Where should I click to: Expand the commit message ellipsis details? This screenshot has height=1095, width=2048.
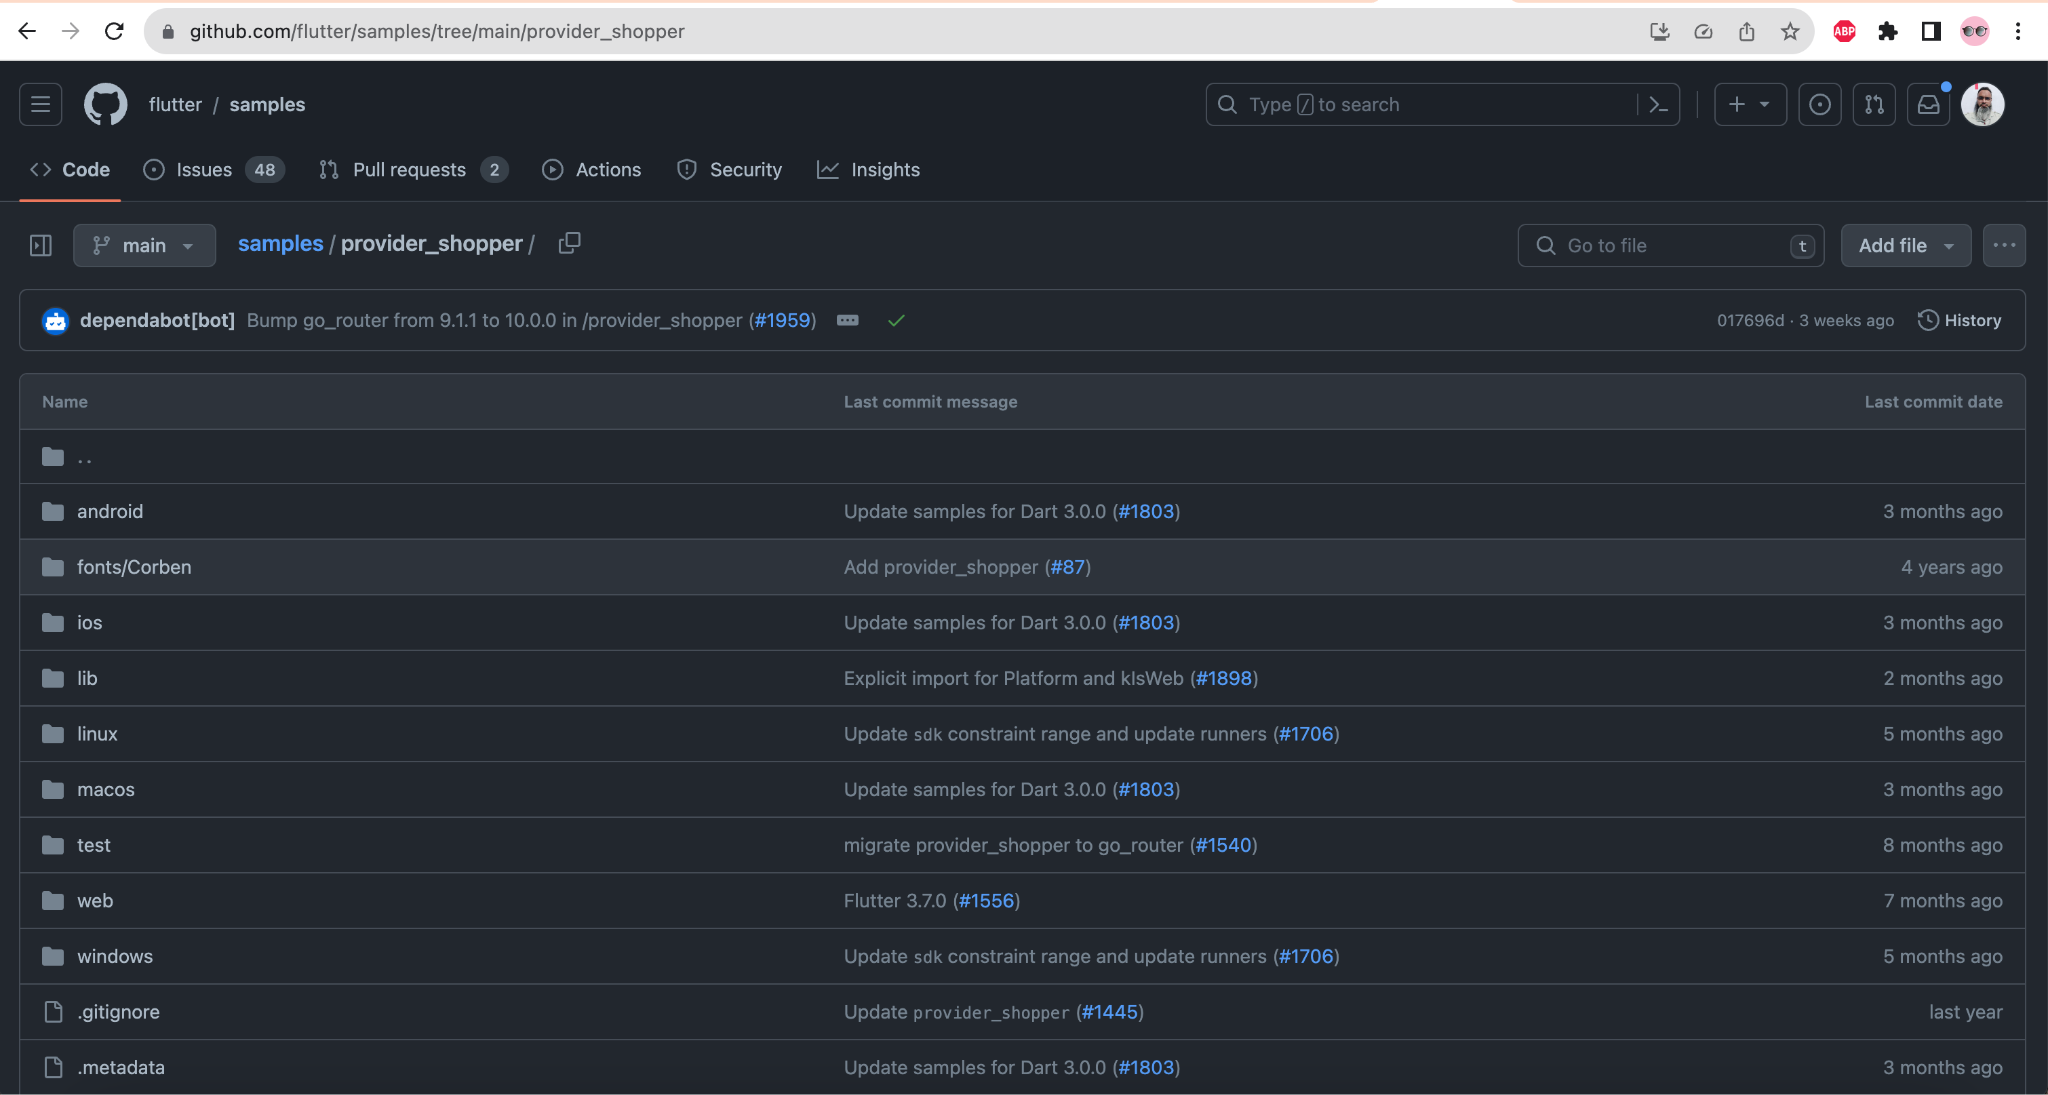[848, 320]
